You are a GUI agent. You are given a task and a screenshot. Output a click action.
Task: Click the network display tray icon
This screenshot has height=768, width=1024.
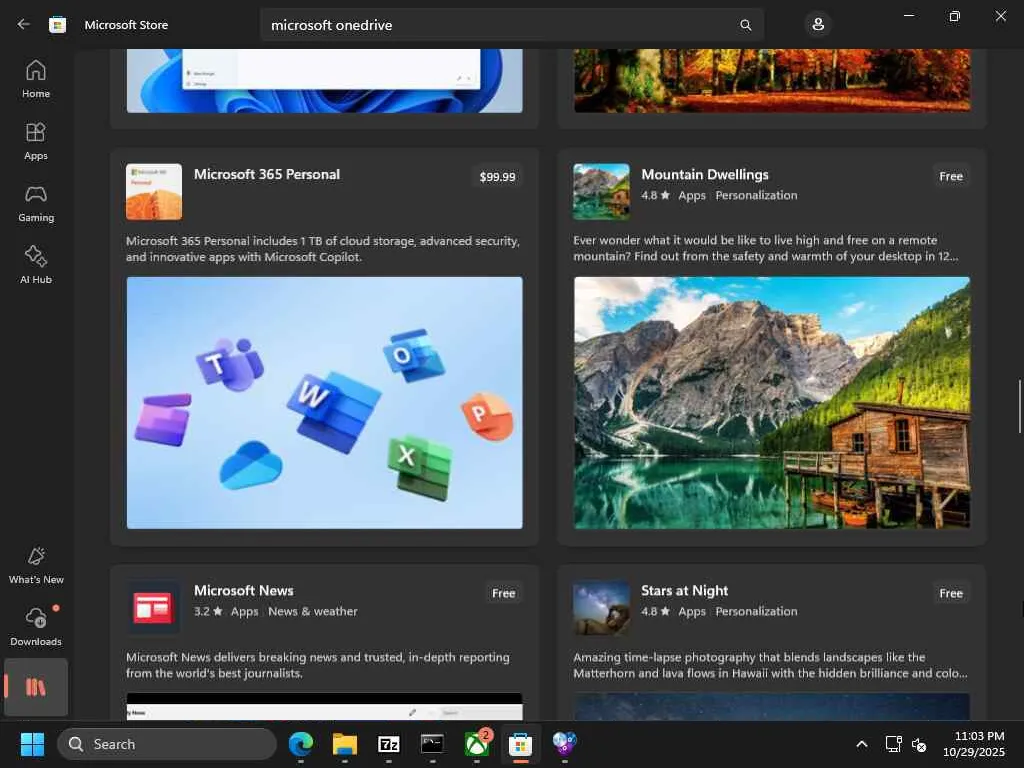[893, 744]
